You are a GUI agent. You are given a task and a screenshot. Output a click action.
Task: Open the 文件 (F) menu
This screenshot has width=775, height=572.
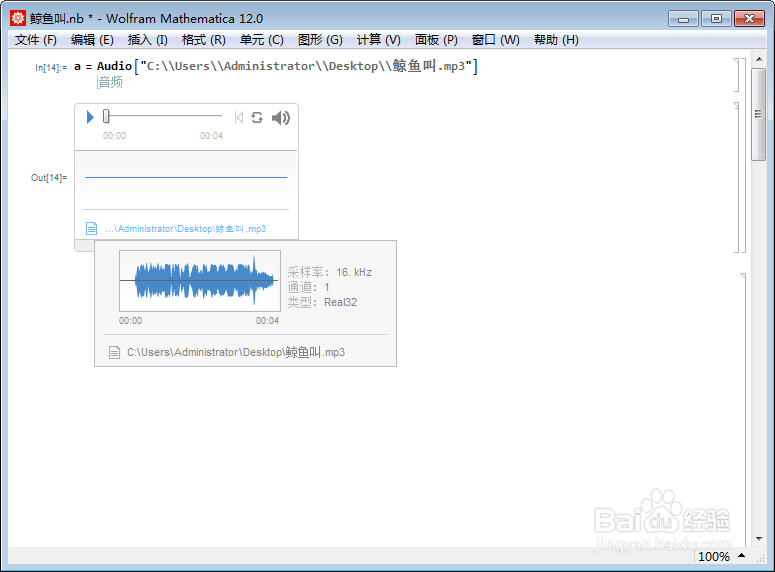tap(36, 40)
